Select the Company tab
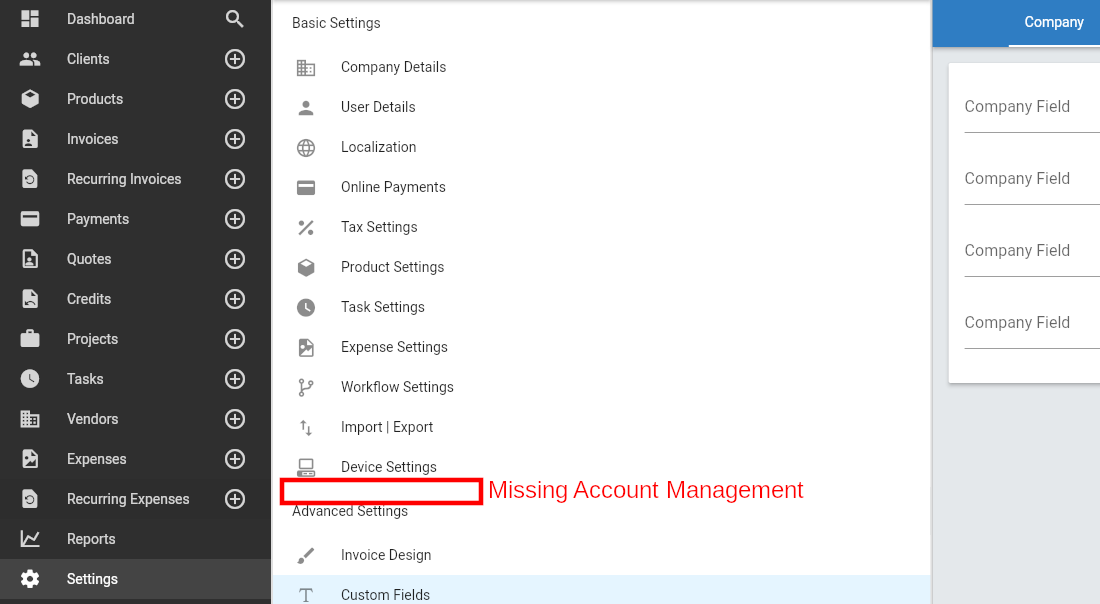The width and height of the screenshot is (1100, 604). pyautogui.click(x=1054, y=22)
